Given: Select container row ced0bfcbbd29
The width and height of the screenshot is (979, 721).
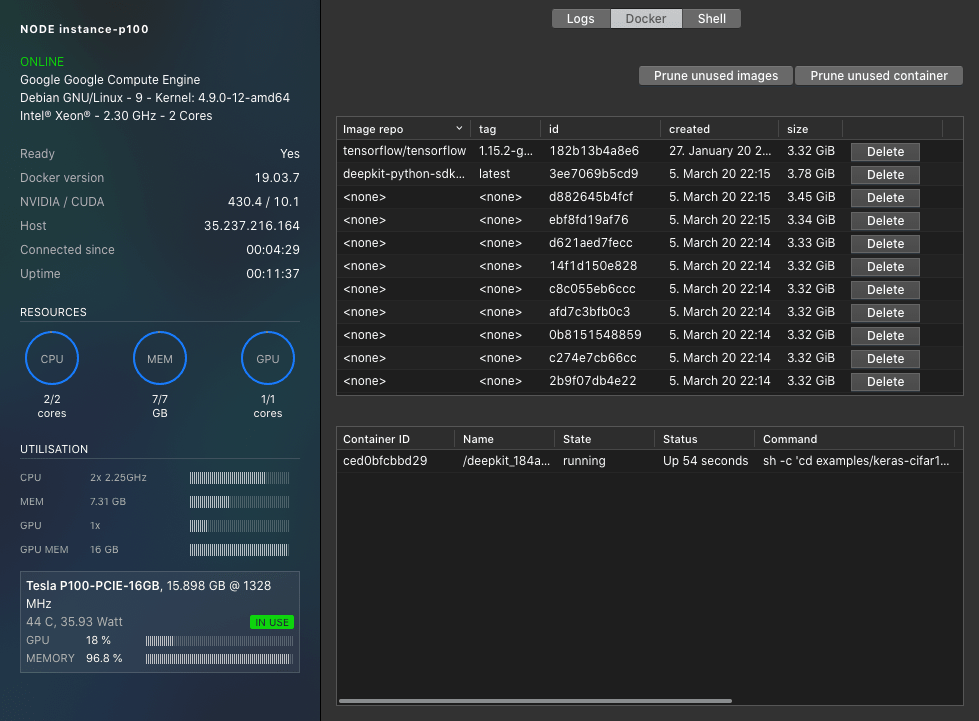Looking at the screenshot, I should point(649,461).
